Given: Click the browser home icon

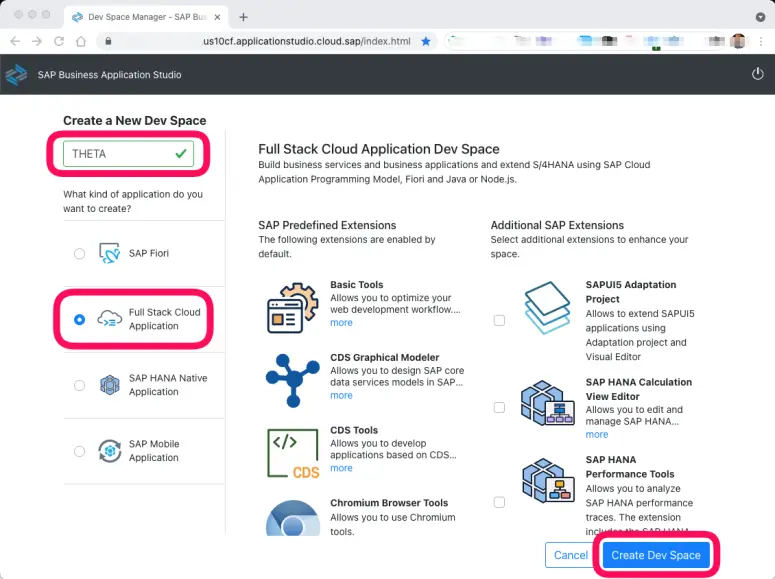Looking at the screenshot, I should pyautogui.click(x=81, y=41).
